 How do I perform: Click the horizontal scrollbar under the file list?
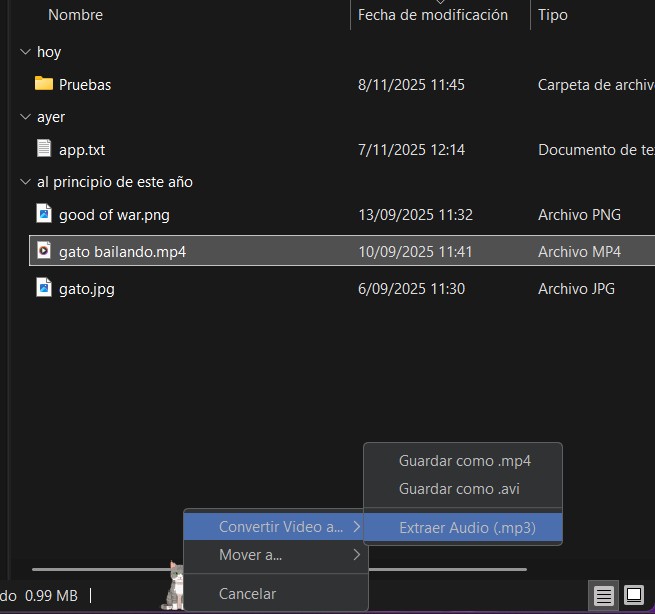tap(100, 569)
